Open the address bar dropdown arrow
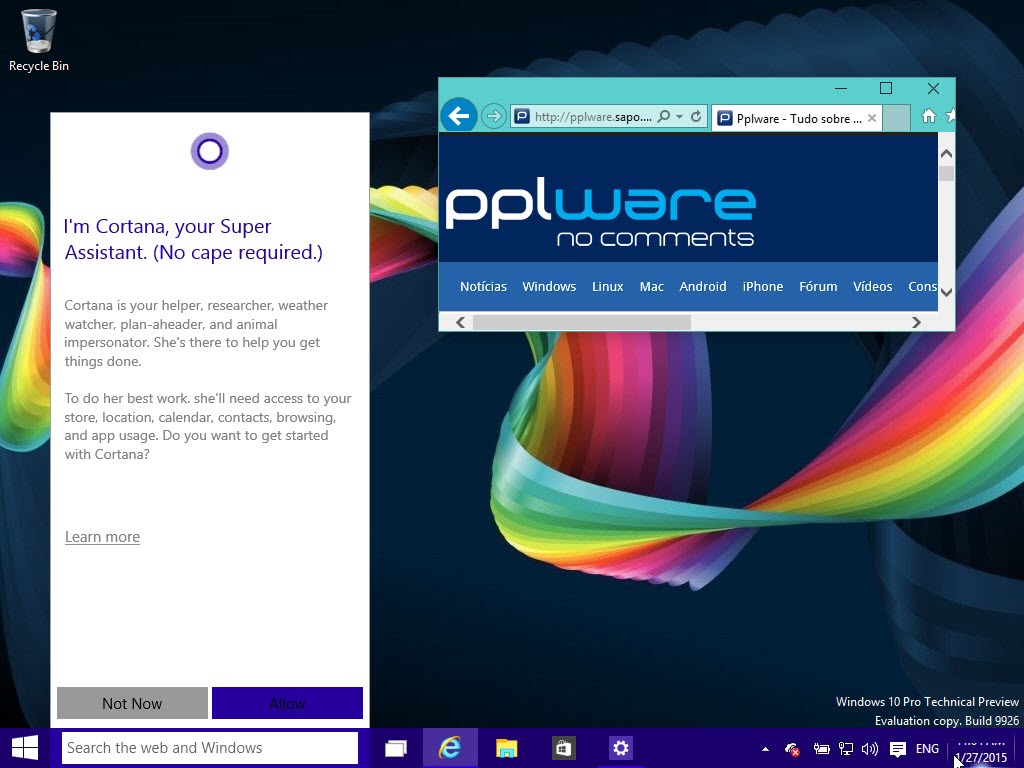This screenshot has height=768, width=1024. coord(680,117)
